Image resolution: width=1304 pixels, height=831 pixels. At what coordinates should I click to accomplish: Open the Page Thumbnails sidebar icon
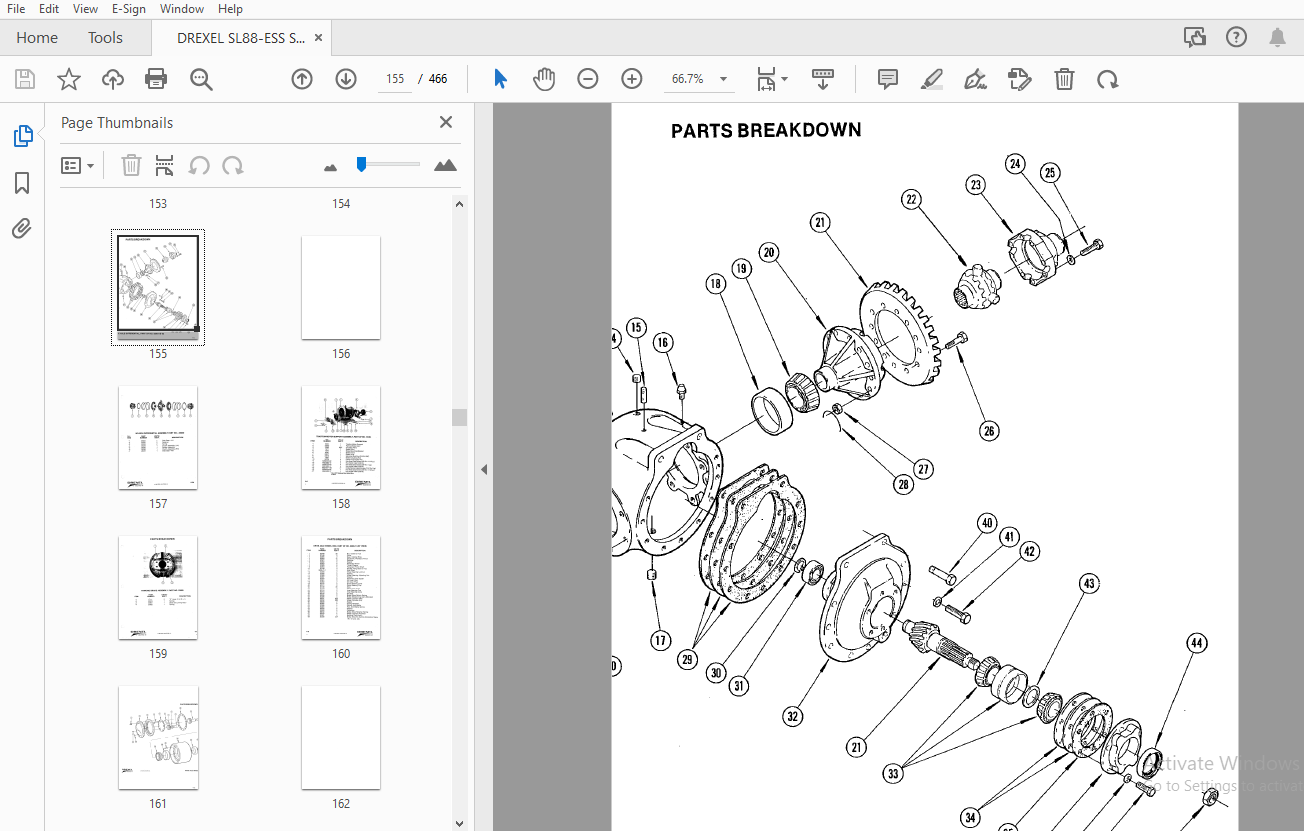pos(23,137)
